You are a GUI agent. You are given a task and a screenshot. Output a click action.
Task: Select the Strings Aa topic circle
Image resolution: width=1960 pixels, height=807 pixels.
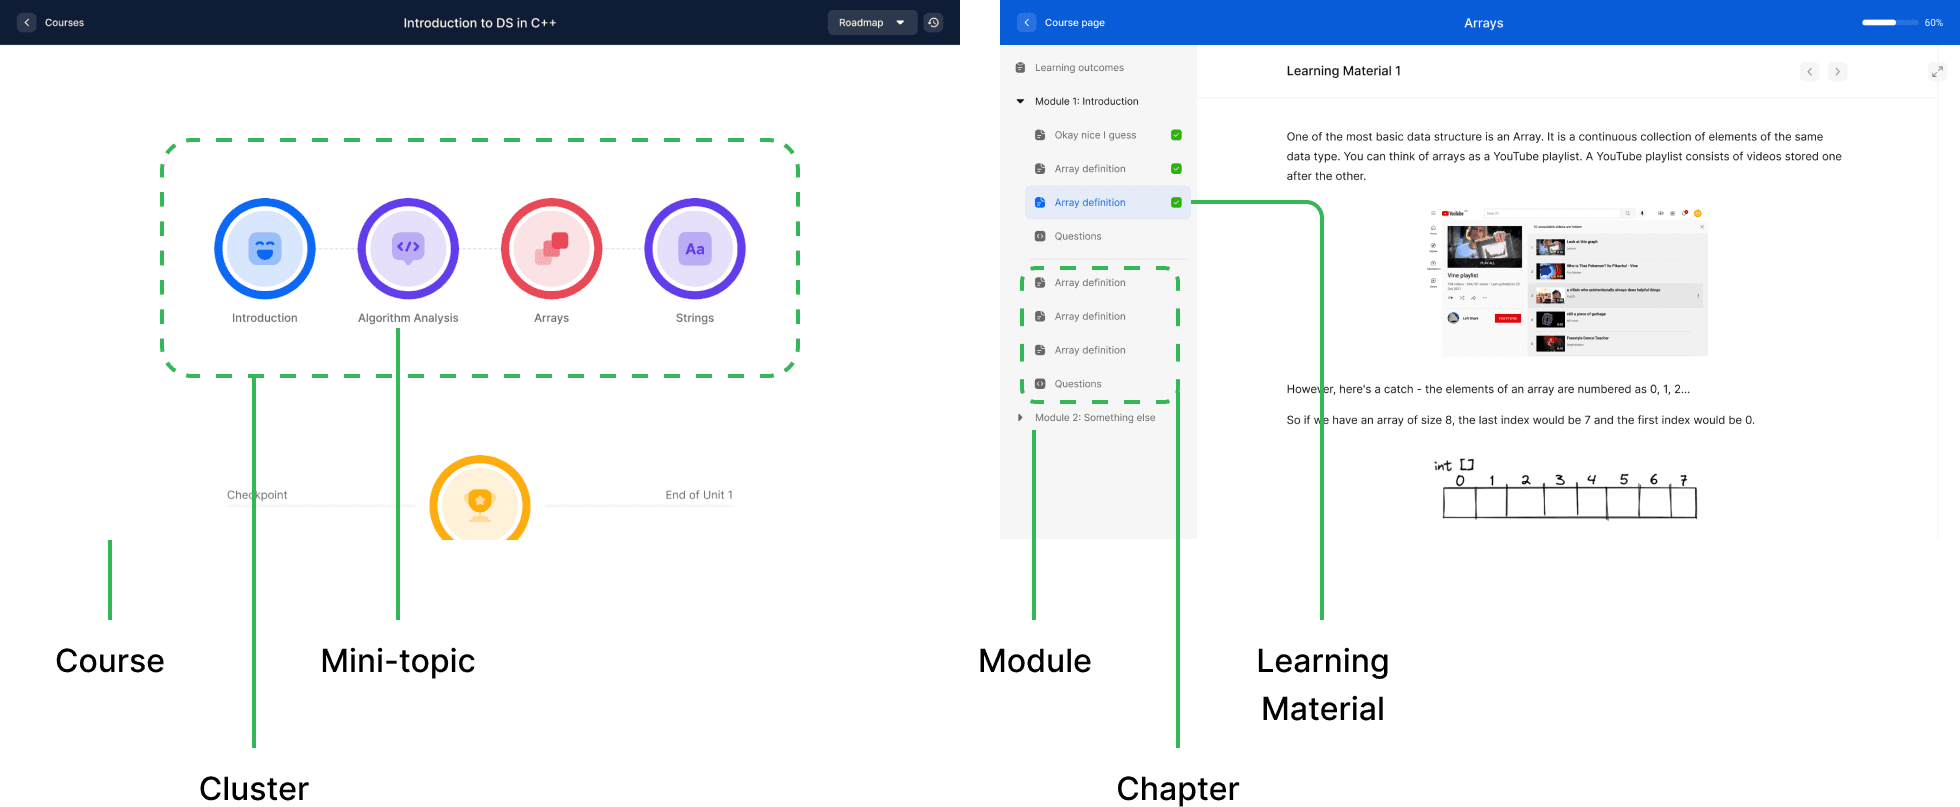(695, 248)
